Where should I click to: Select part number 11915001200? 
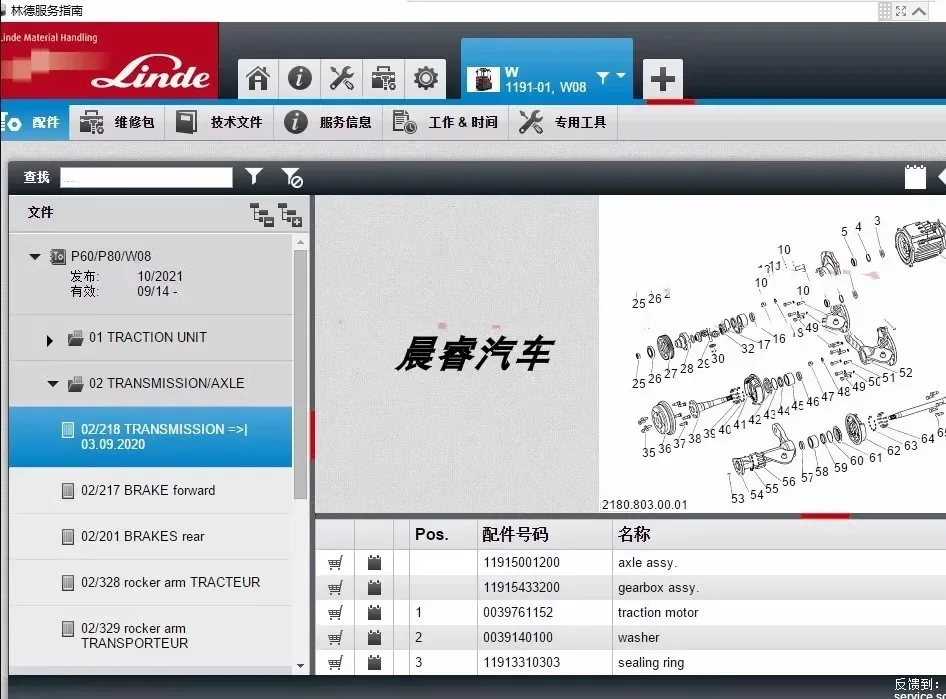coord(521,563)
